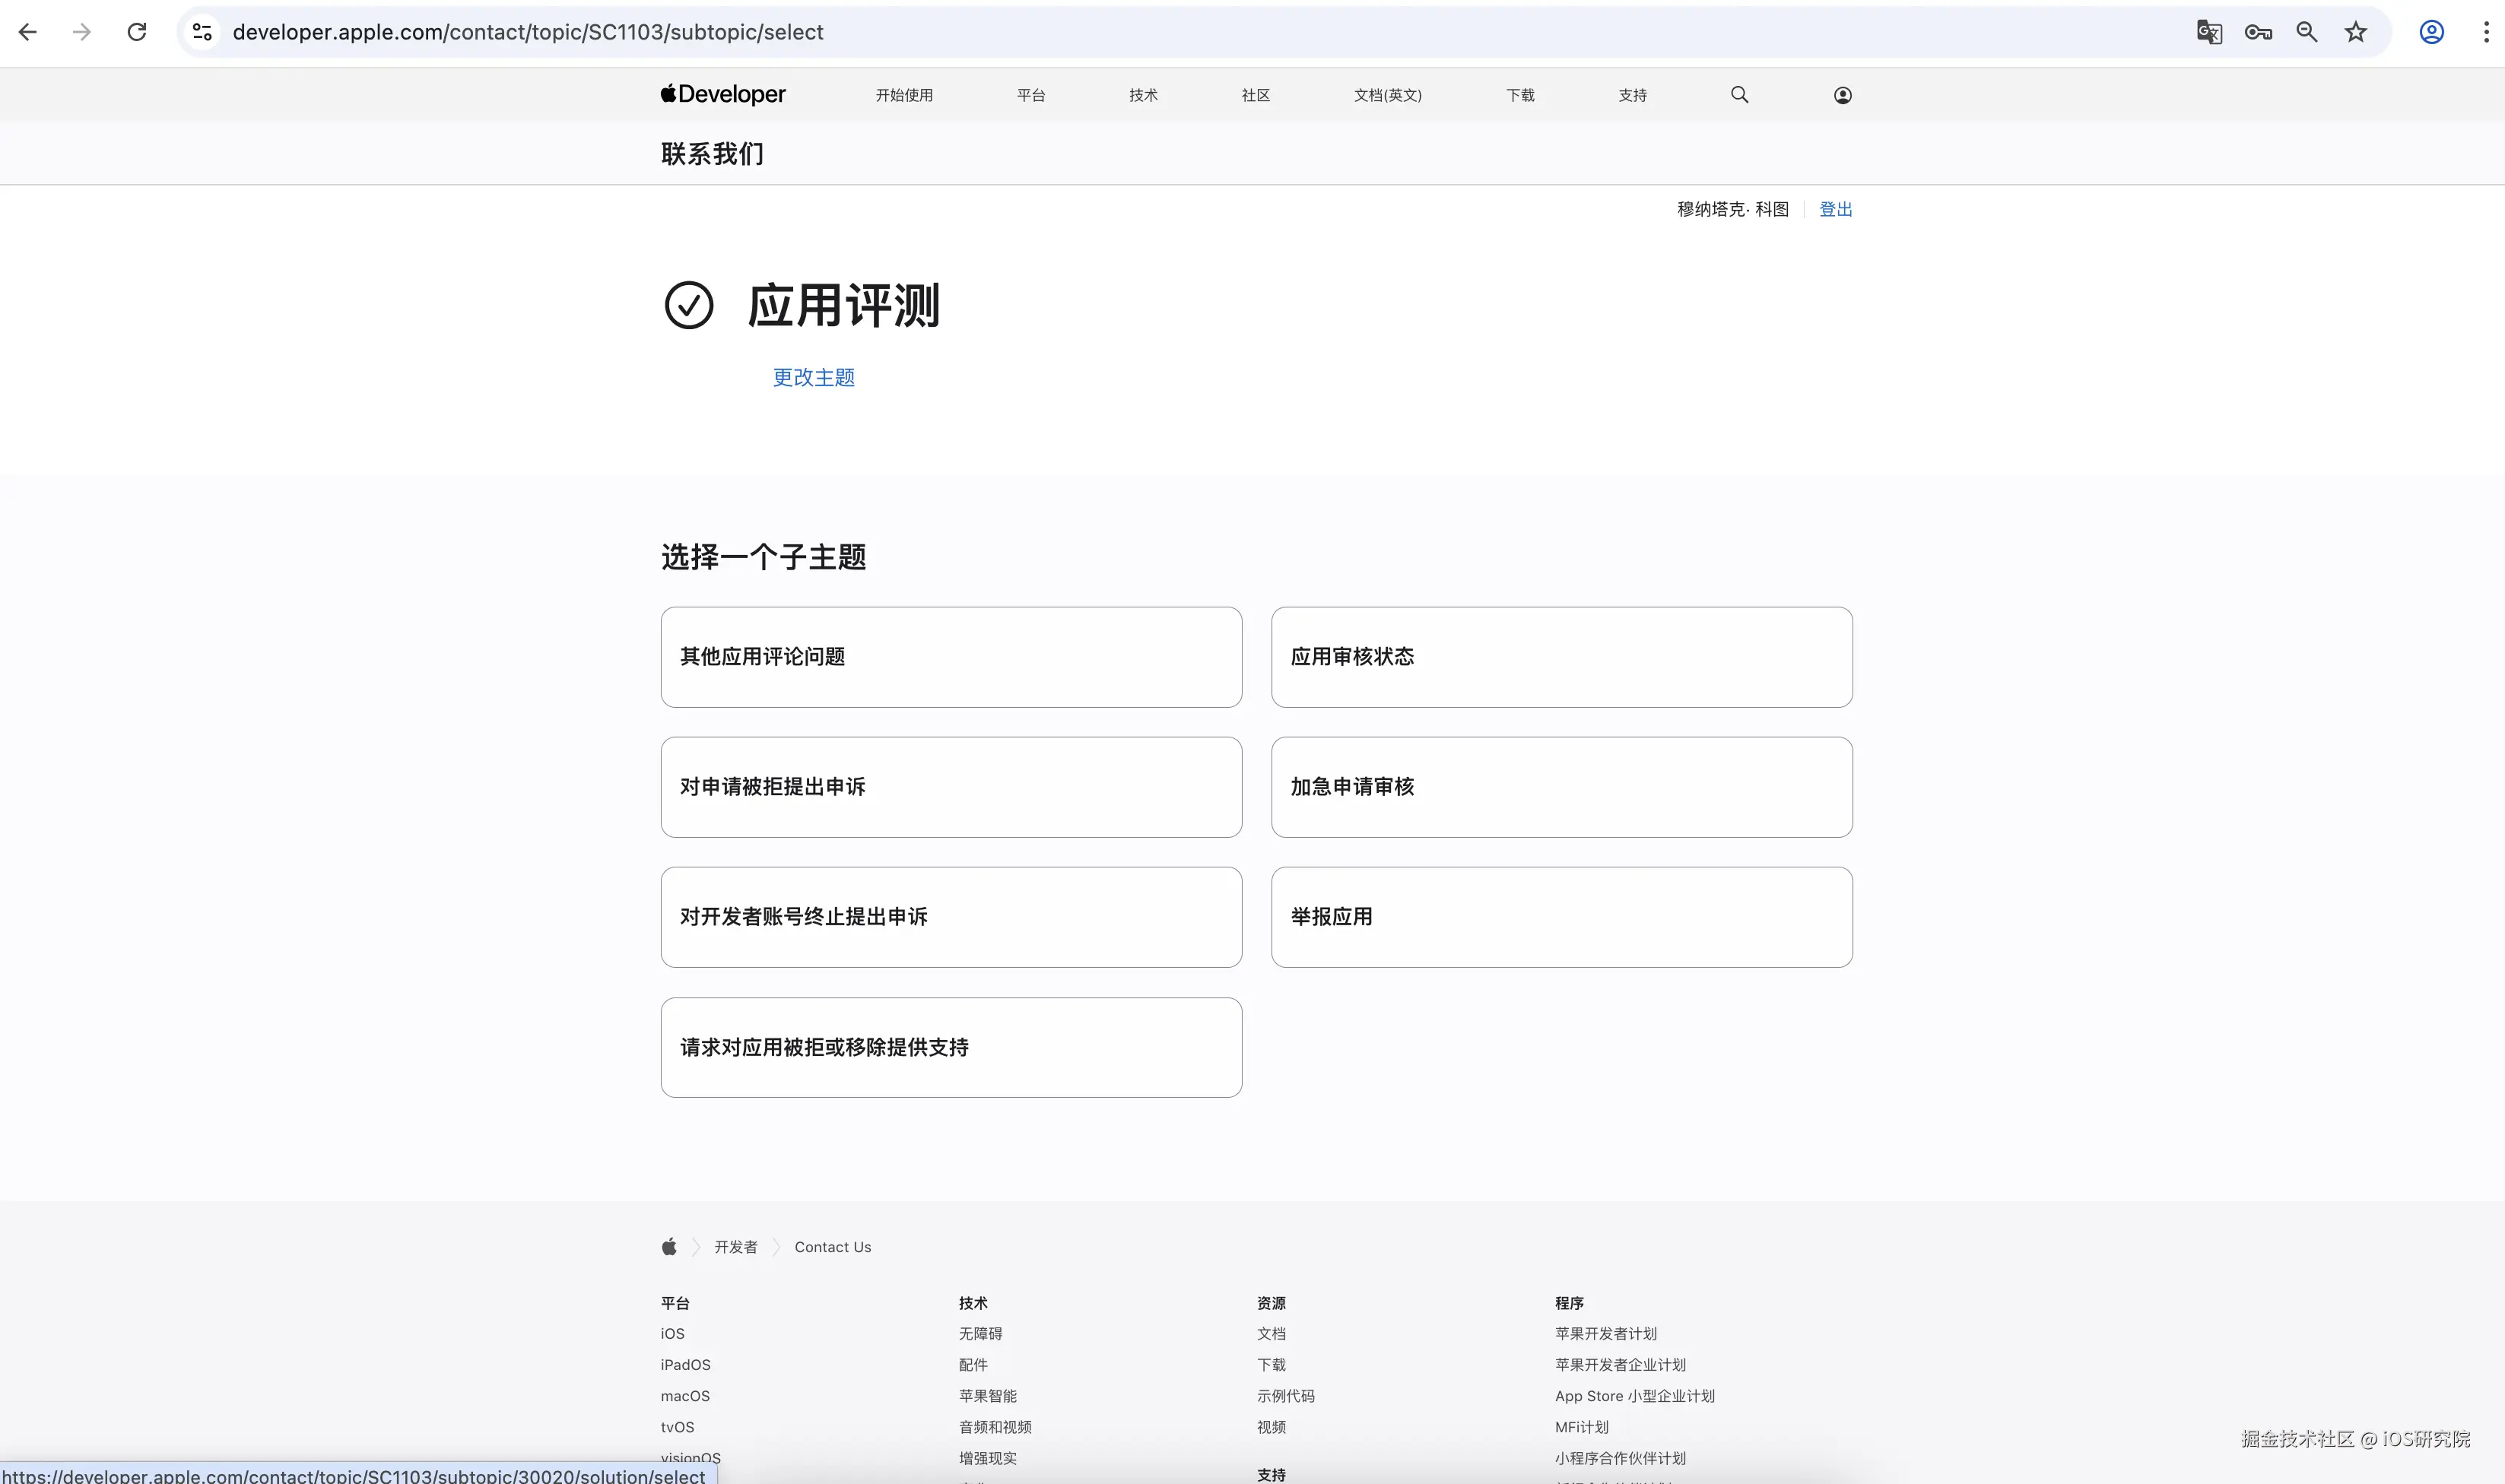The width and height of the screenshot is (2505, 1484).
Task: Click Apple Developer search magnifier icon
Action: click(x=1740, y=95)
